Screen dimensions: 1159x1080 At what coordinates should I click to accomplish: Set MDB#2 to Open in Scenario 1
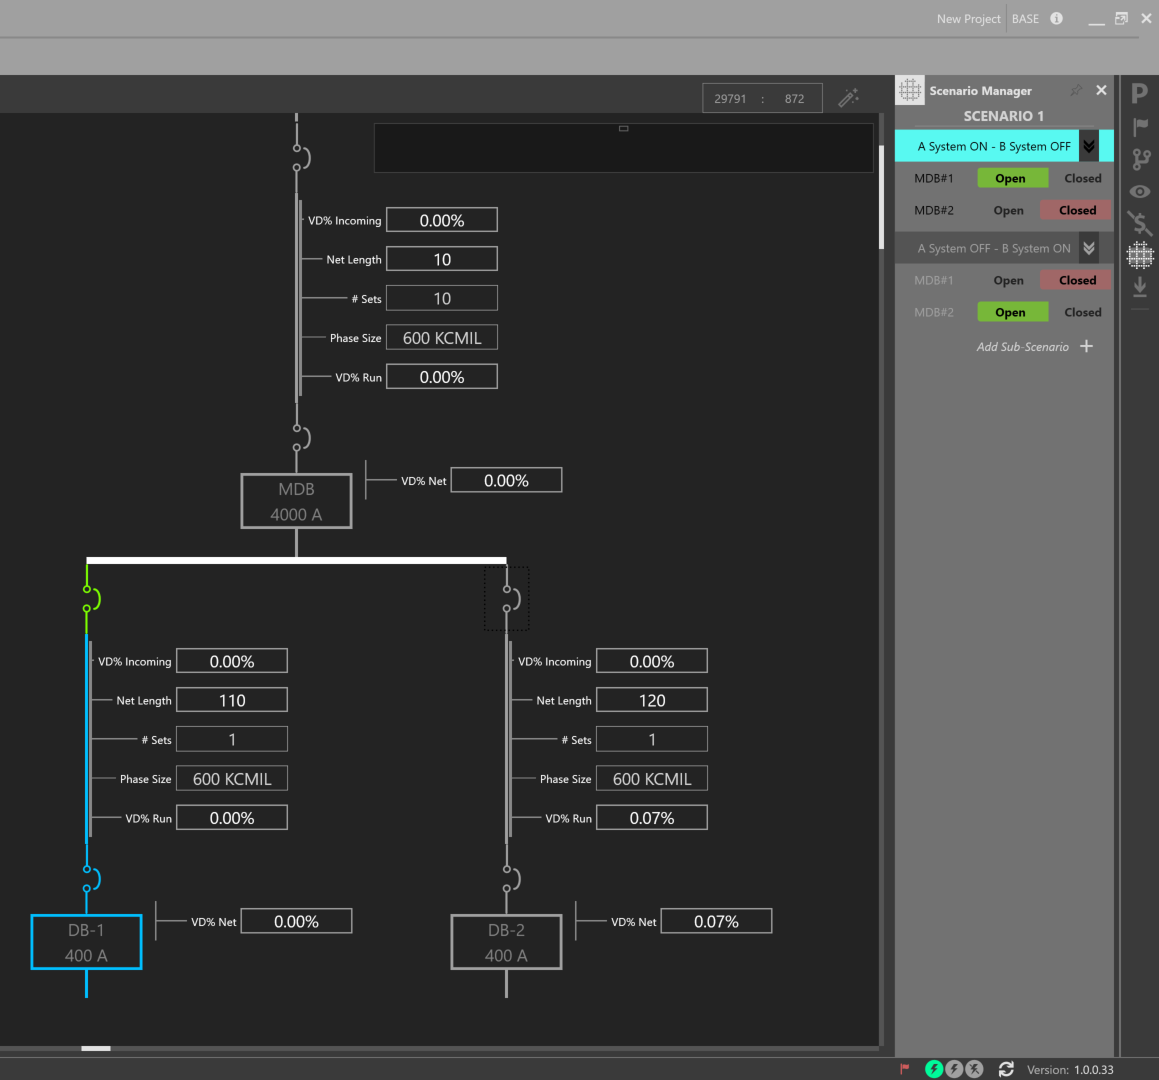click(1007, 210)
